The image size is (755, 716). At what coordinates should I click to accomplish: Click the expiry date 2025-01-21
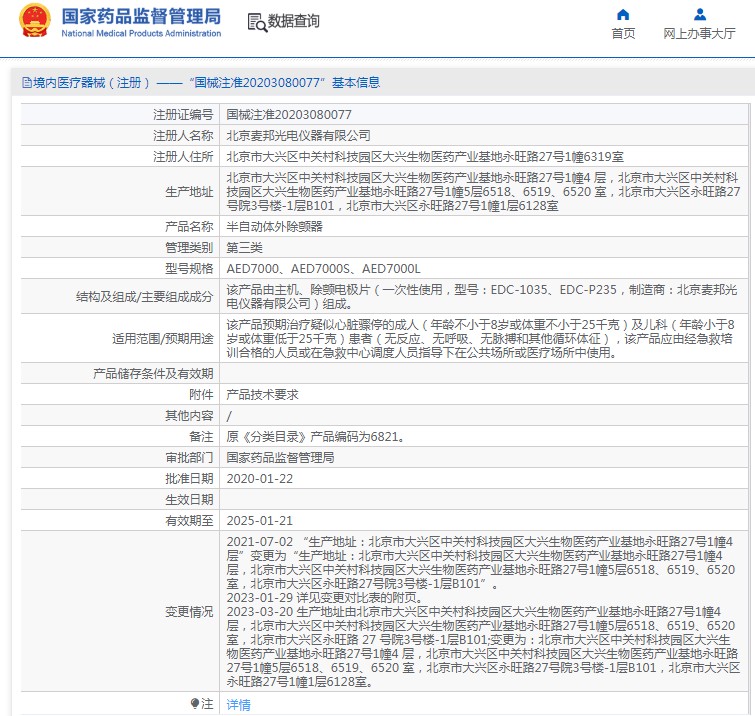point(259,521)
